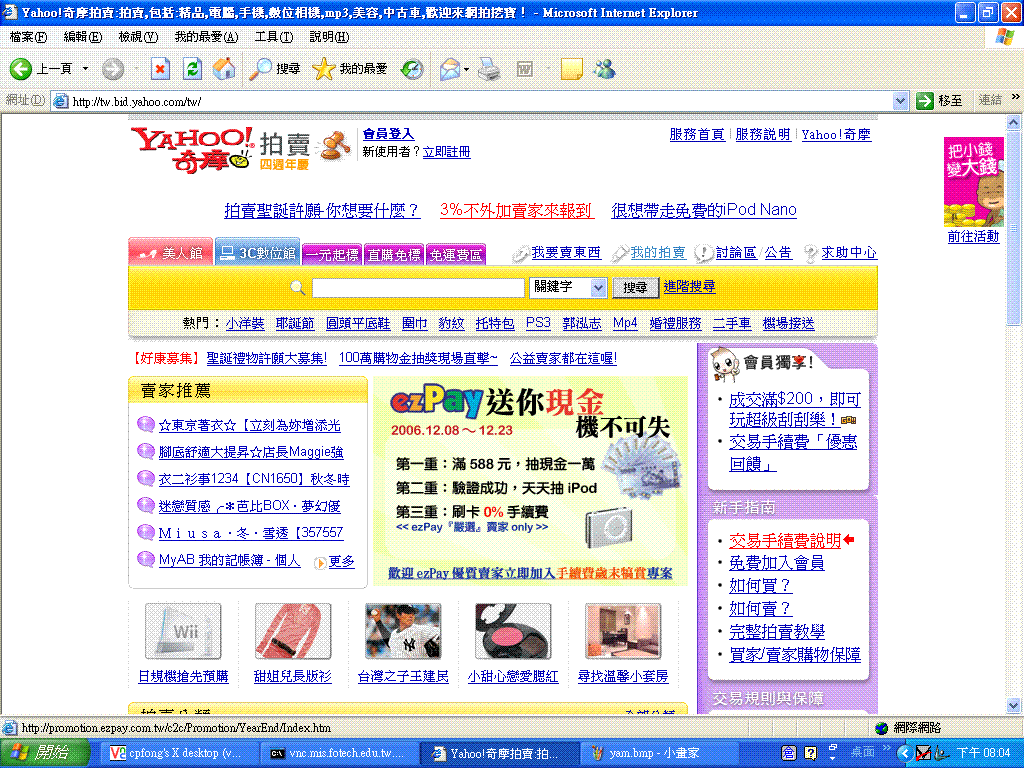
Task: Click the Stop loading toolbar icon
Action: (160, 69)
